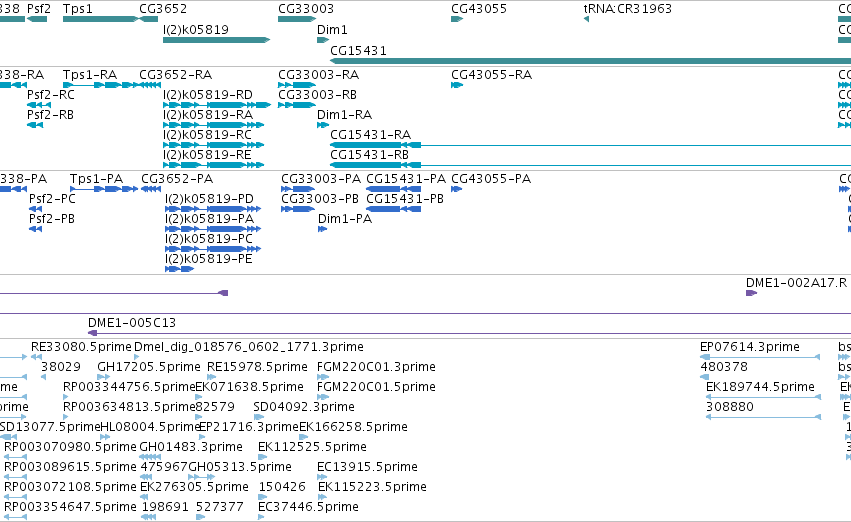This screenshot has height=522, width=851.
Task: Click the l(2)k05819 gene arrow bar
Action: 217,40
